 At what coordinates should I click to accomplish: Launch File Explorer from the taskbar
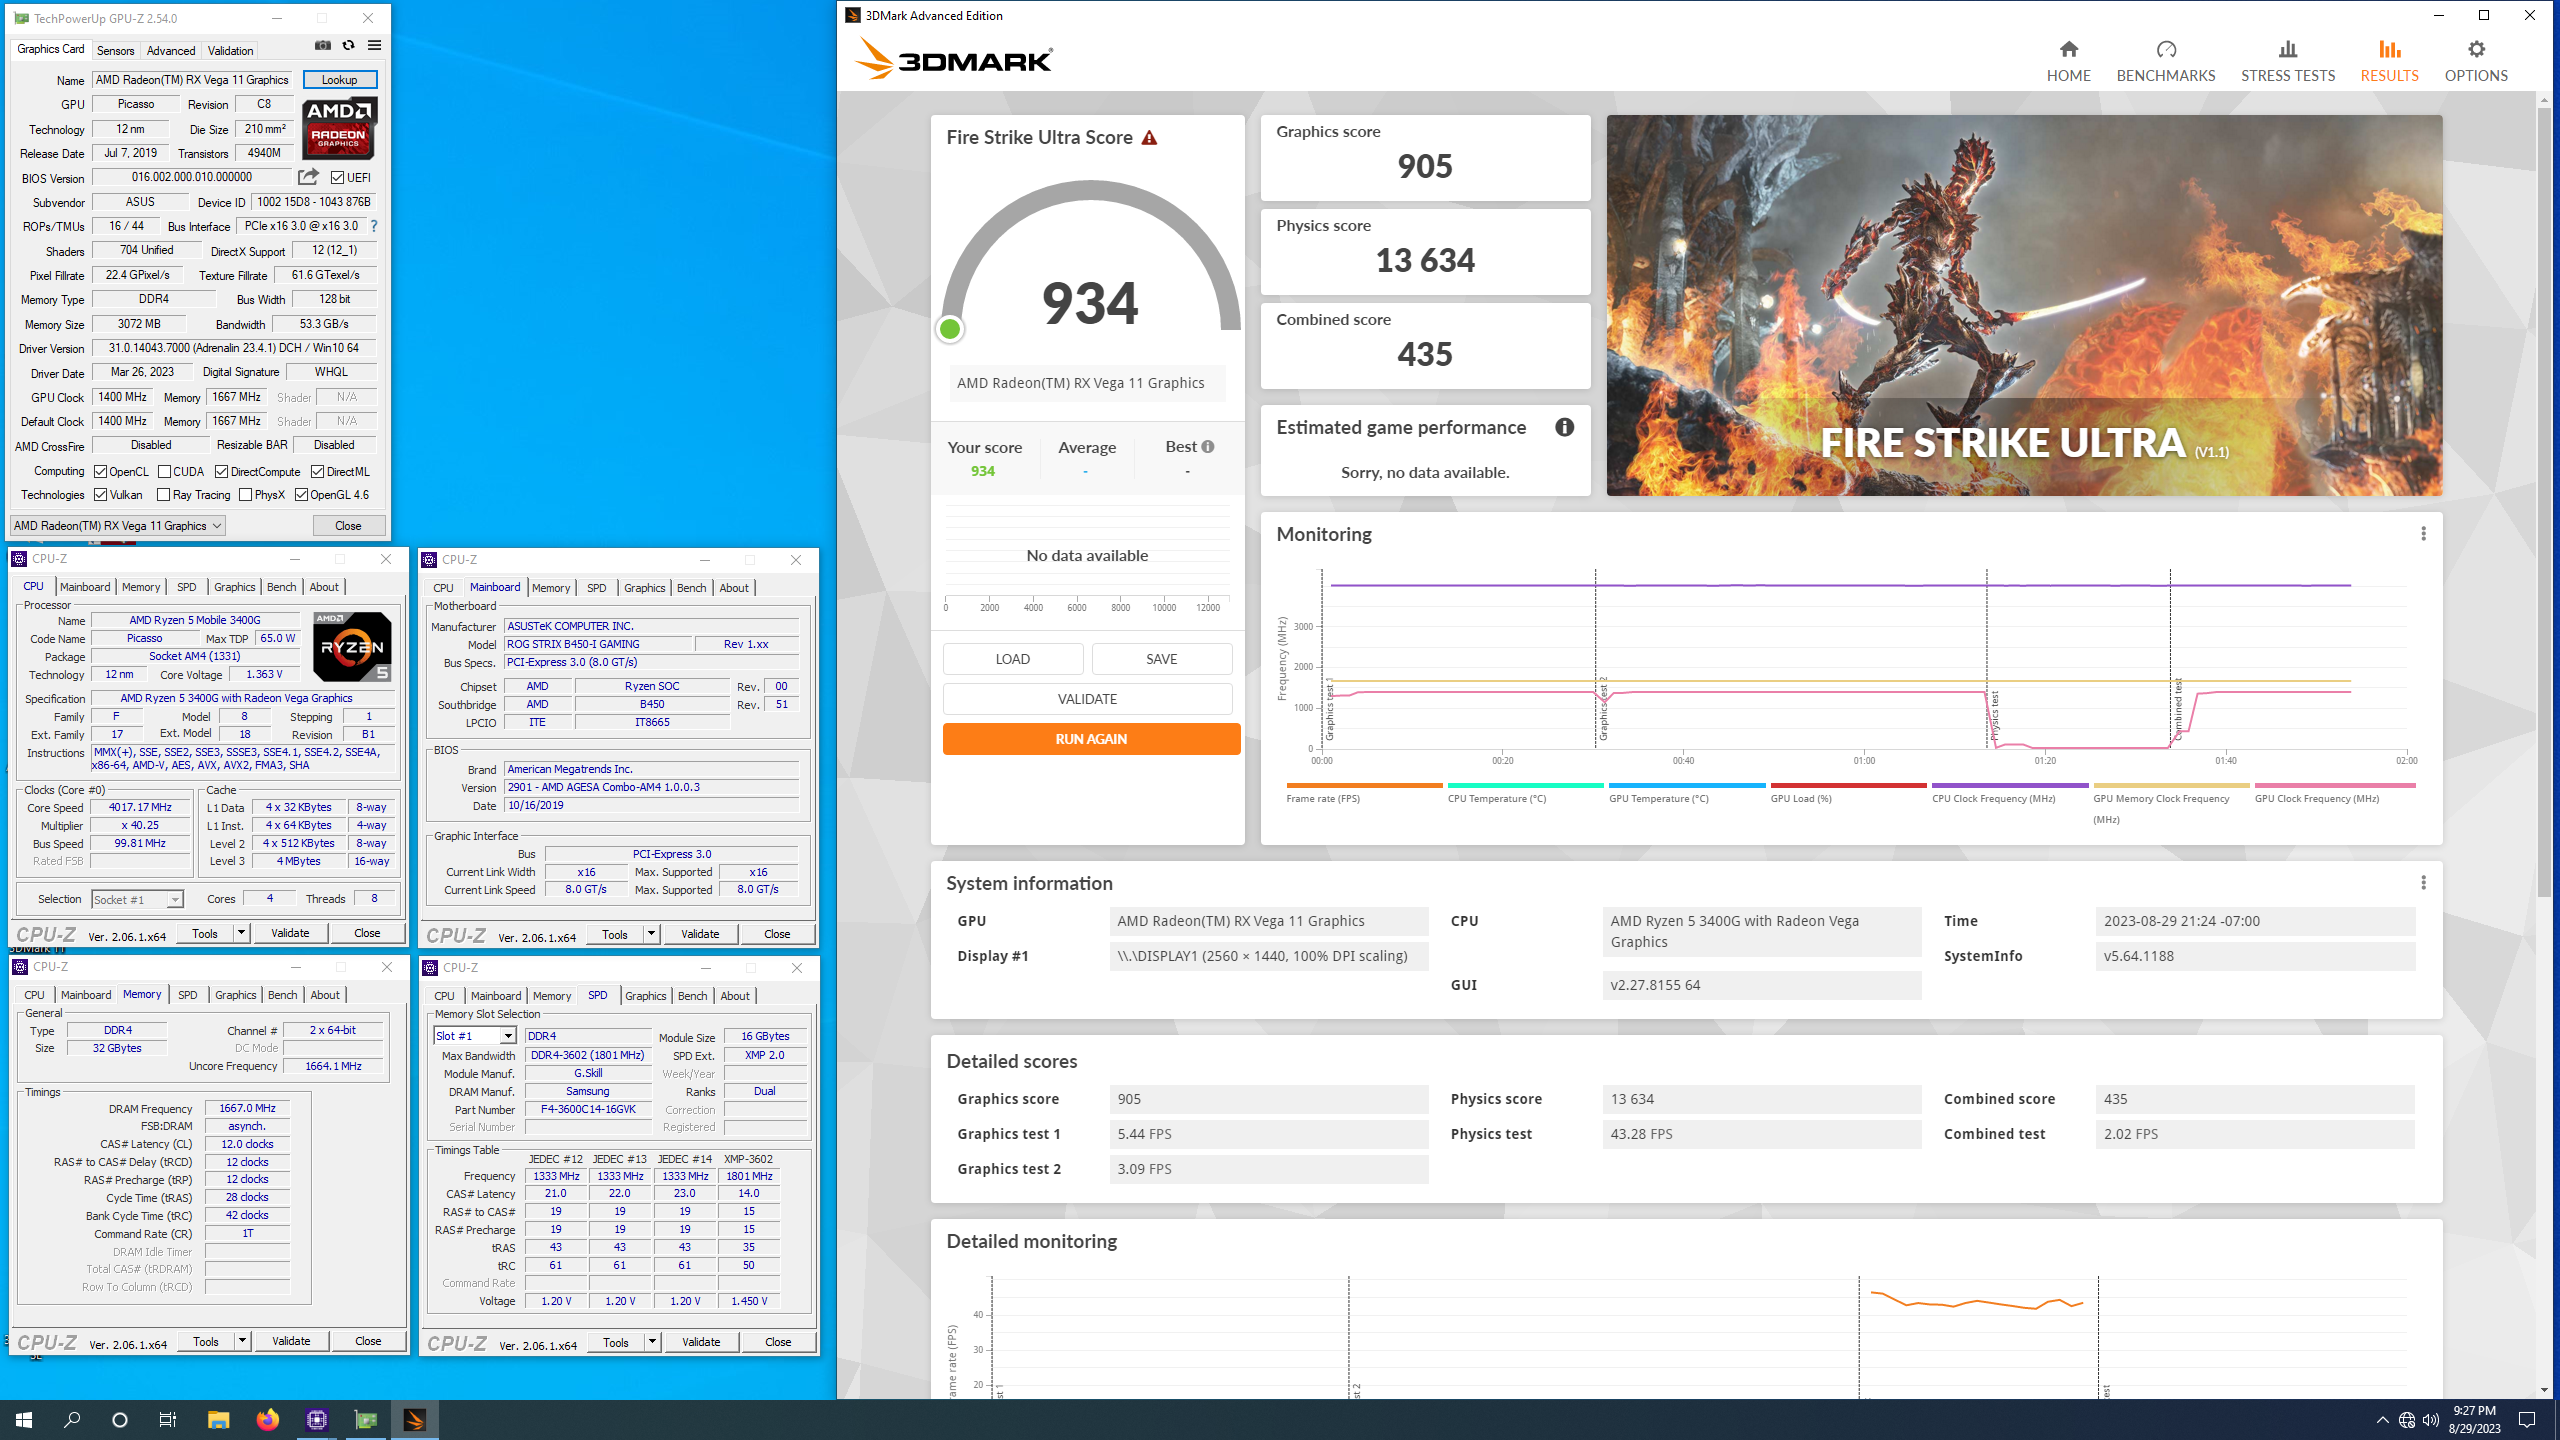point(218,1420)
